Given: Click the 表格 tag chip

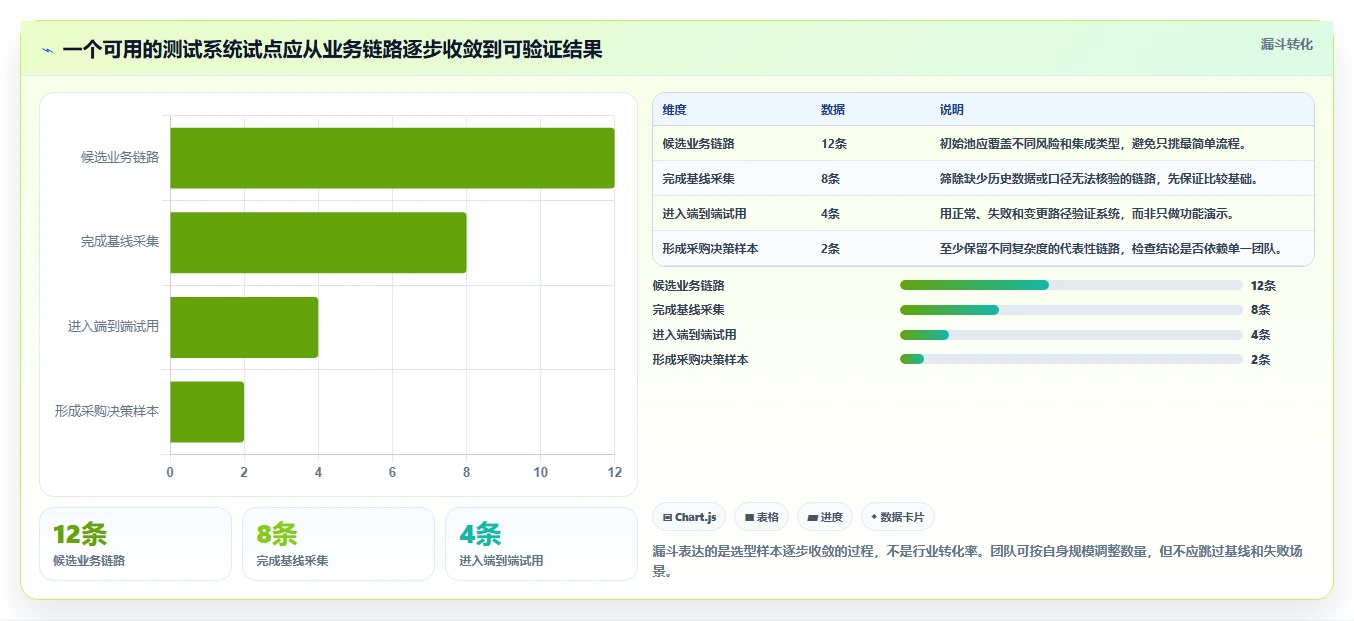Looking at the screenshot, I should (761, 517).
